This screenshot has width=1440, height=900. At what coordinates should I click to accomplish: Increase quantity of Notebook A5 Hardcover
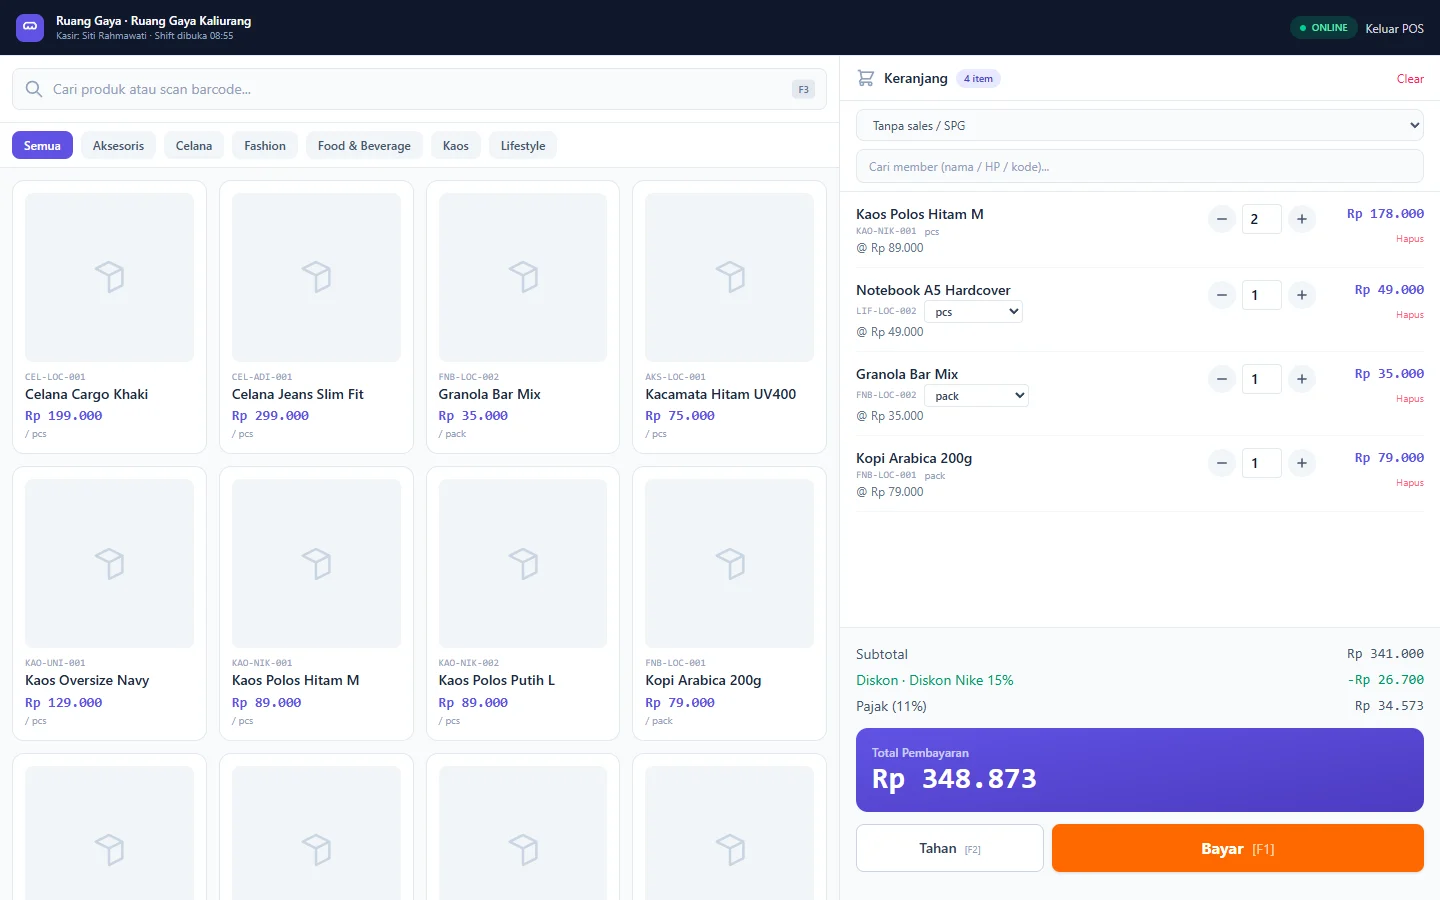click(1302, 295)
